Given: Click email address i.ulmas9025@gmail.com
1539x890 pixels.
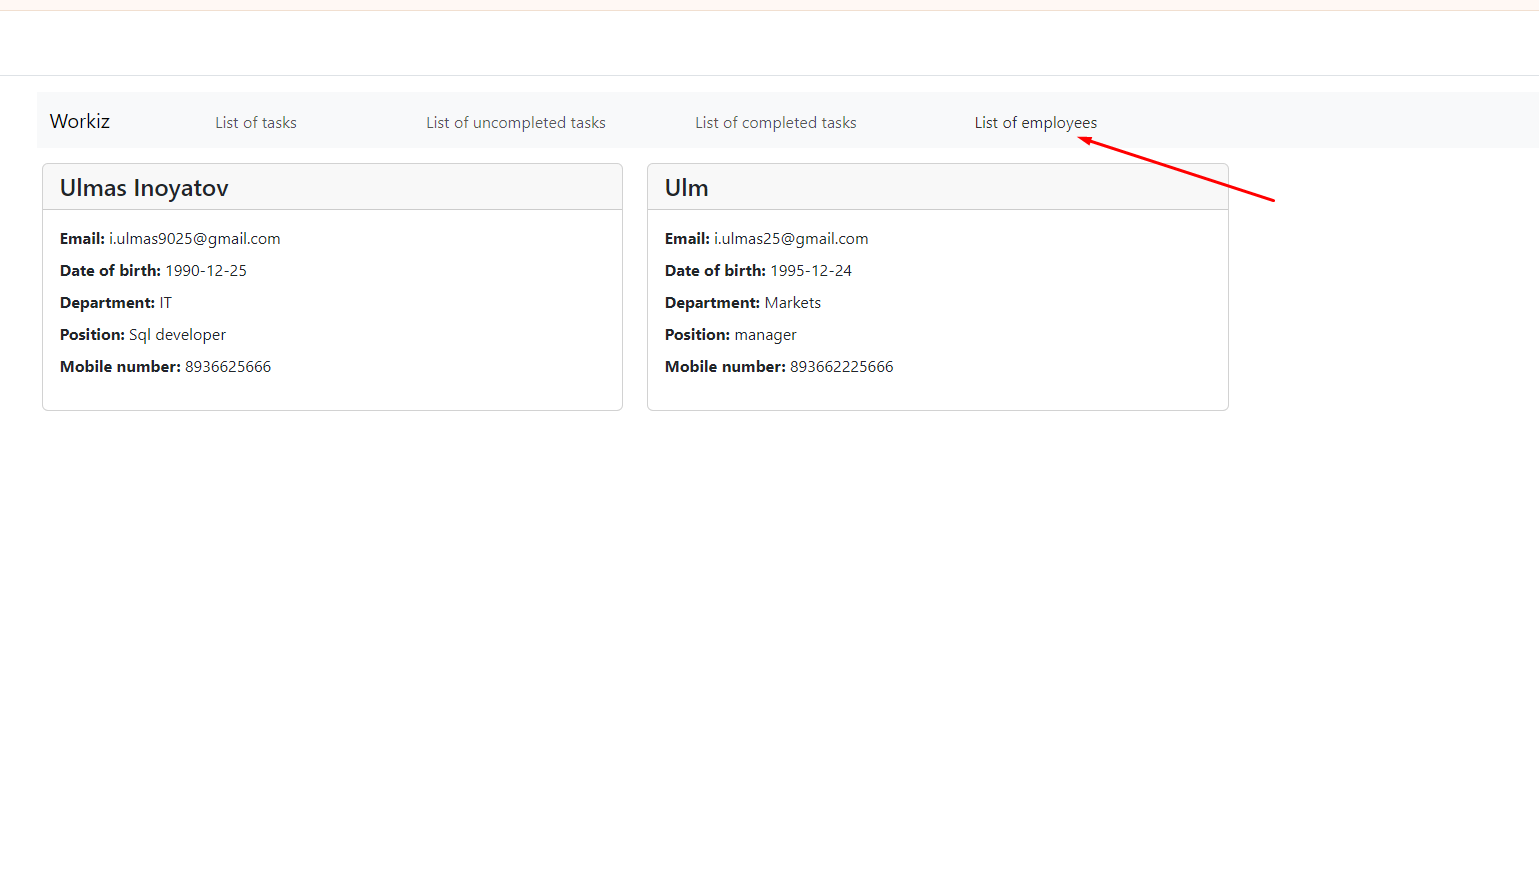Looking at the screenshot, I should tap(195, 239).
